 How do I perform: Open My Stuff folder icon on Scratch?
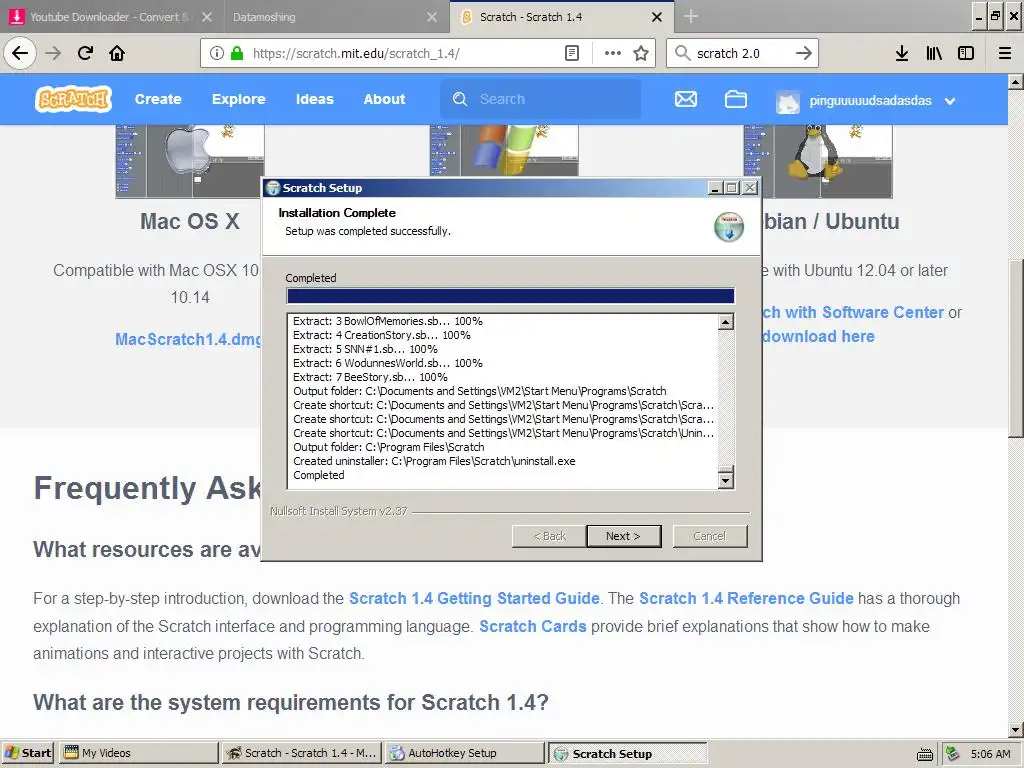pyautogui.click(x=736, y=99)
